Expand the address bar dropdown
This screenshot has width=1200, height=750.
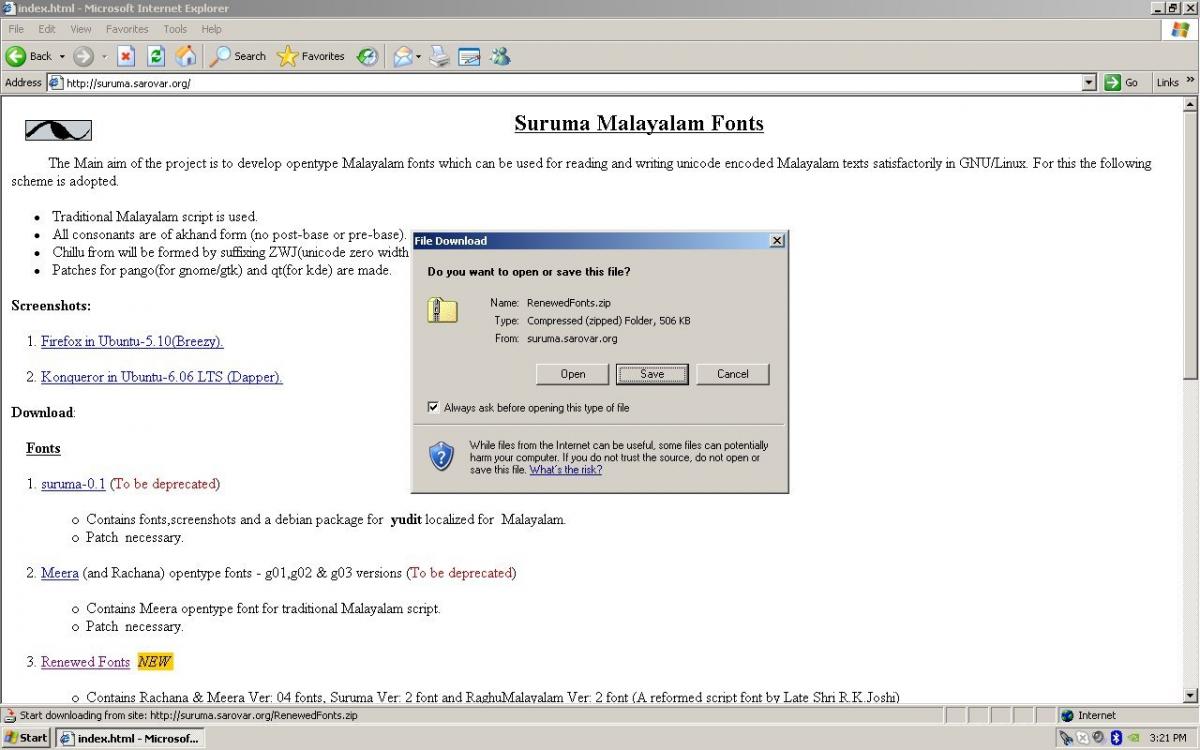[1090, 83]
